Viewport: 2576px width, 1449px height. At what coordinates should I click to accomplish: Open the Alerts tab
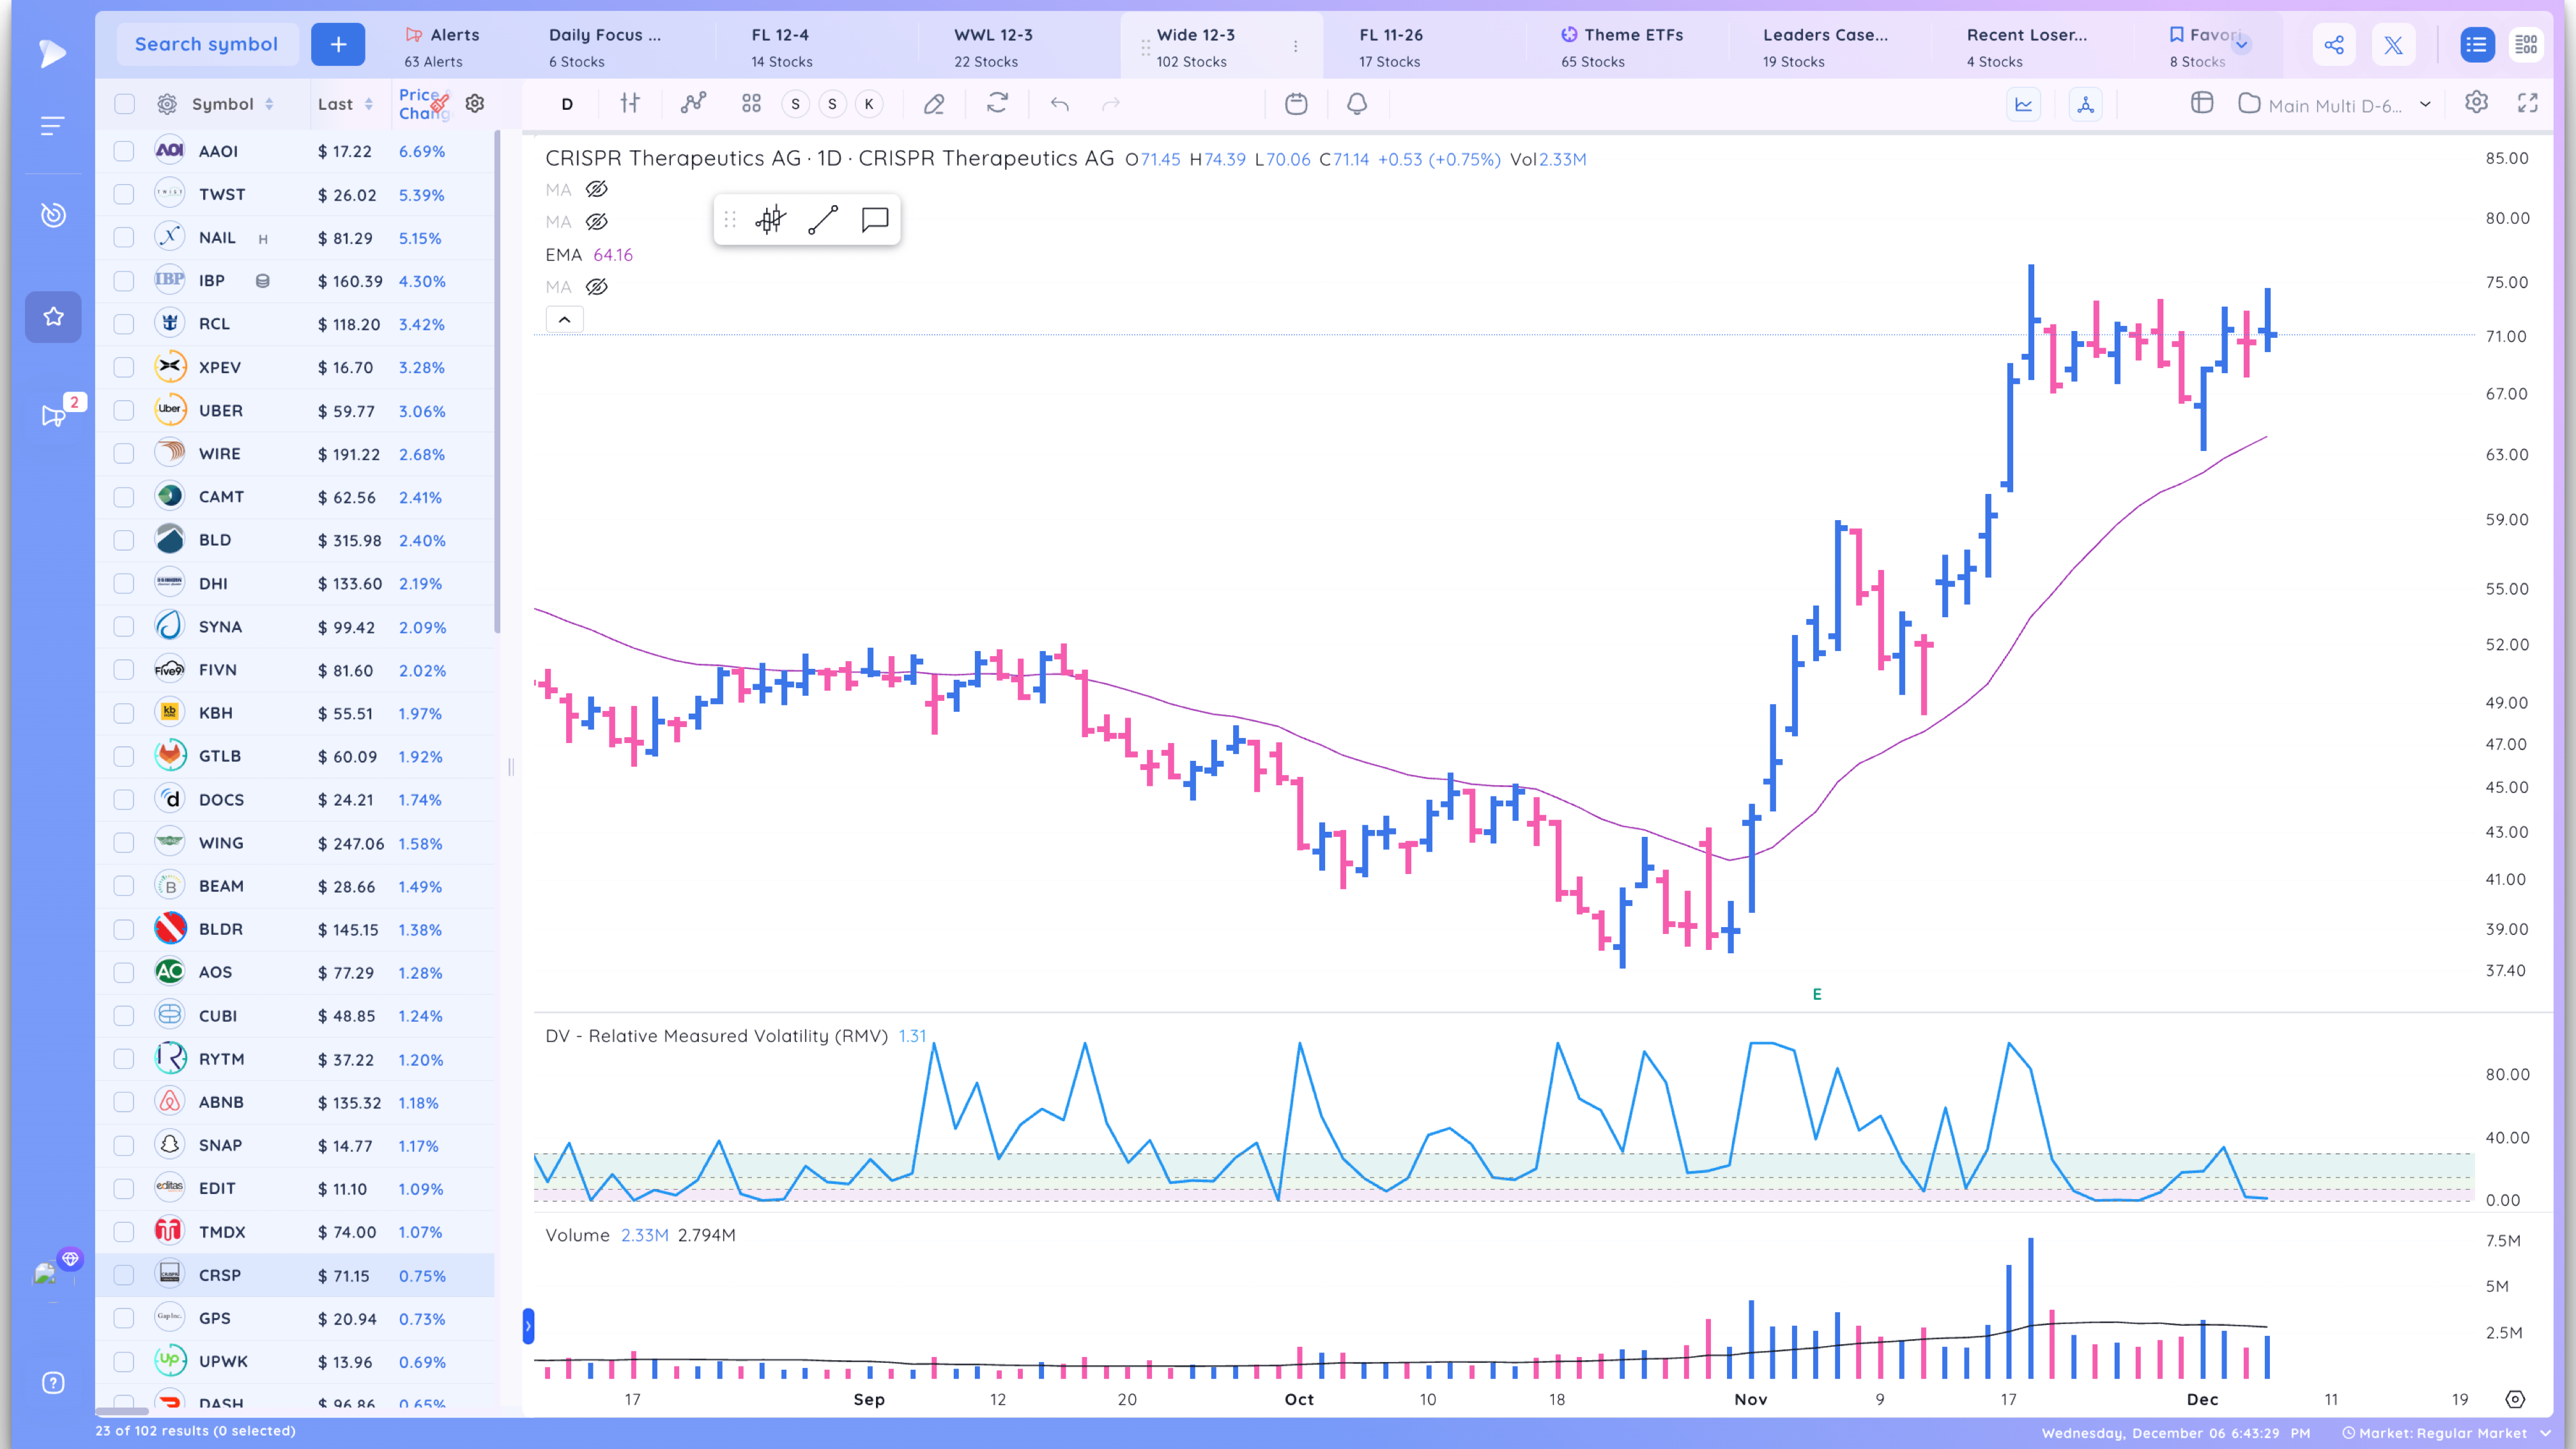tap(442, 47)
